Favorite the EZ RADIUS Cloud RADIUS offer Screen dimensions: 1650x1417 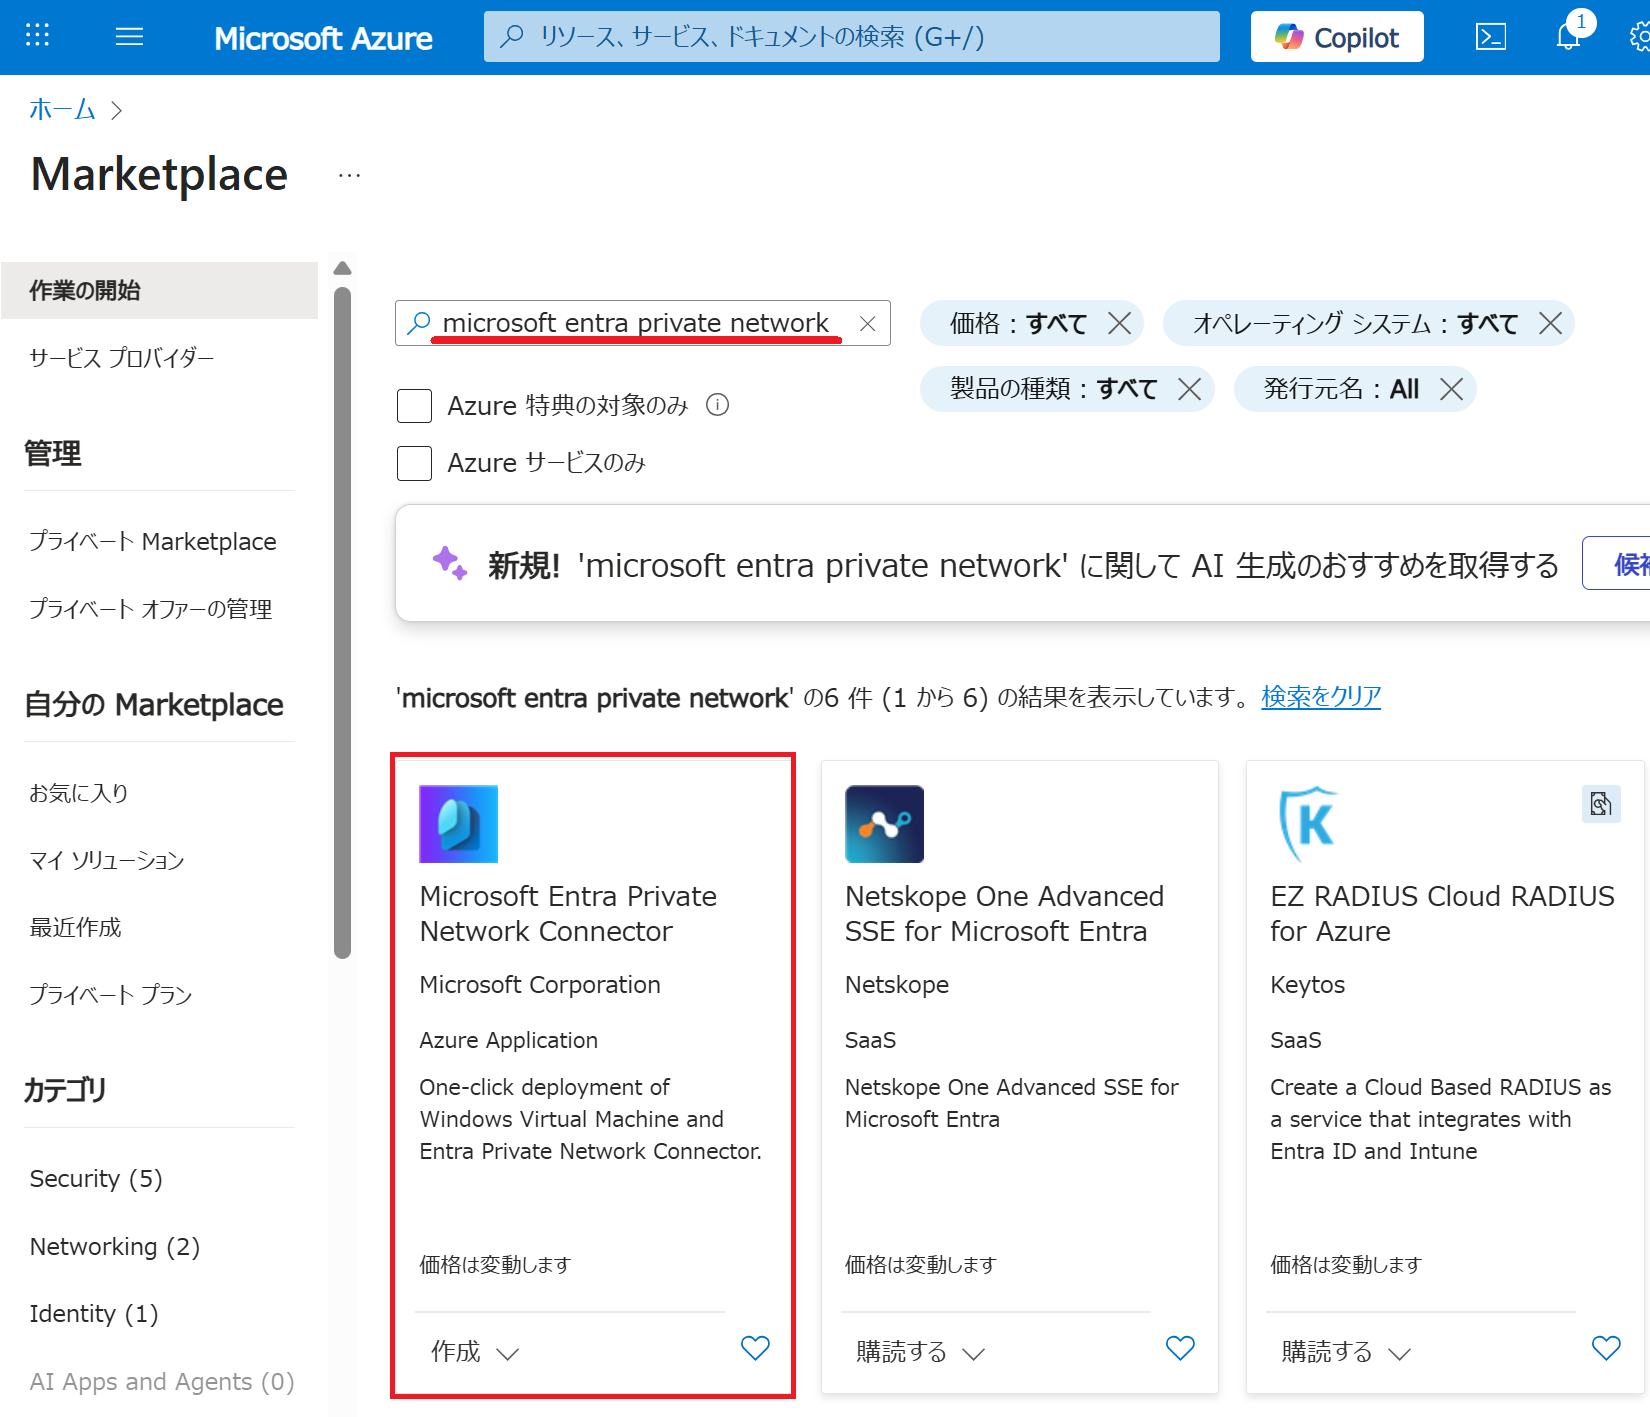(1606, 1348)
